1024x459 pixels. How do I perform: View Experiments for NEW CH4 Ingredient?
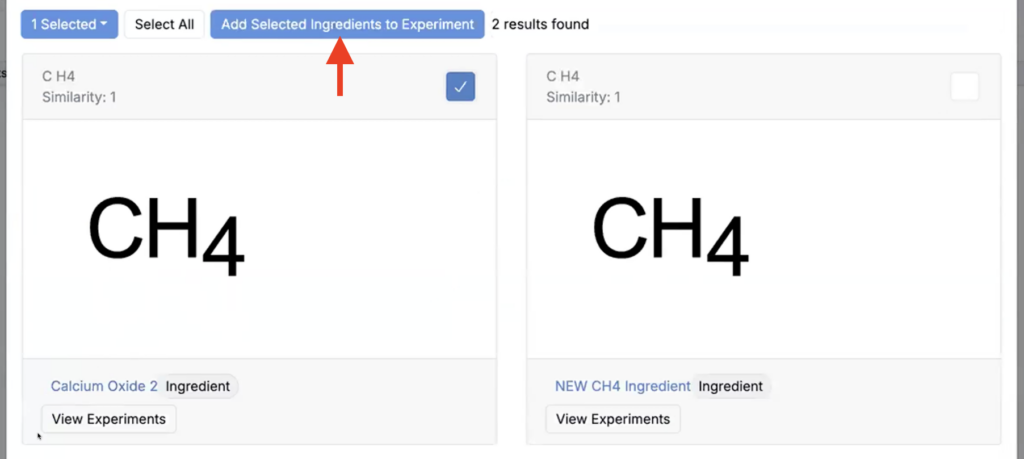click(x=613, y=419)
